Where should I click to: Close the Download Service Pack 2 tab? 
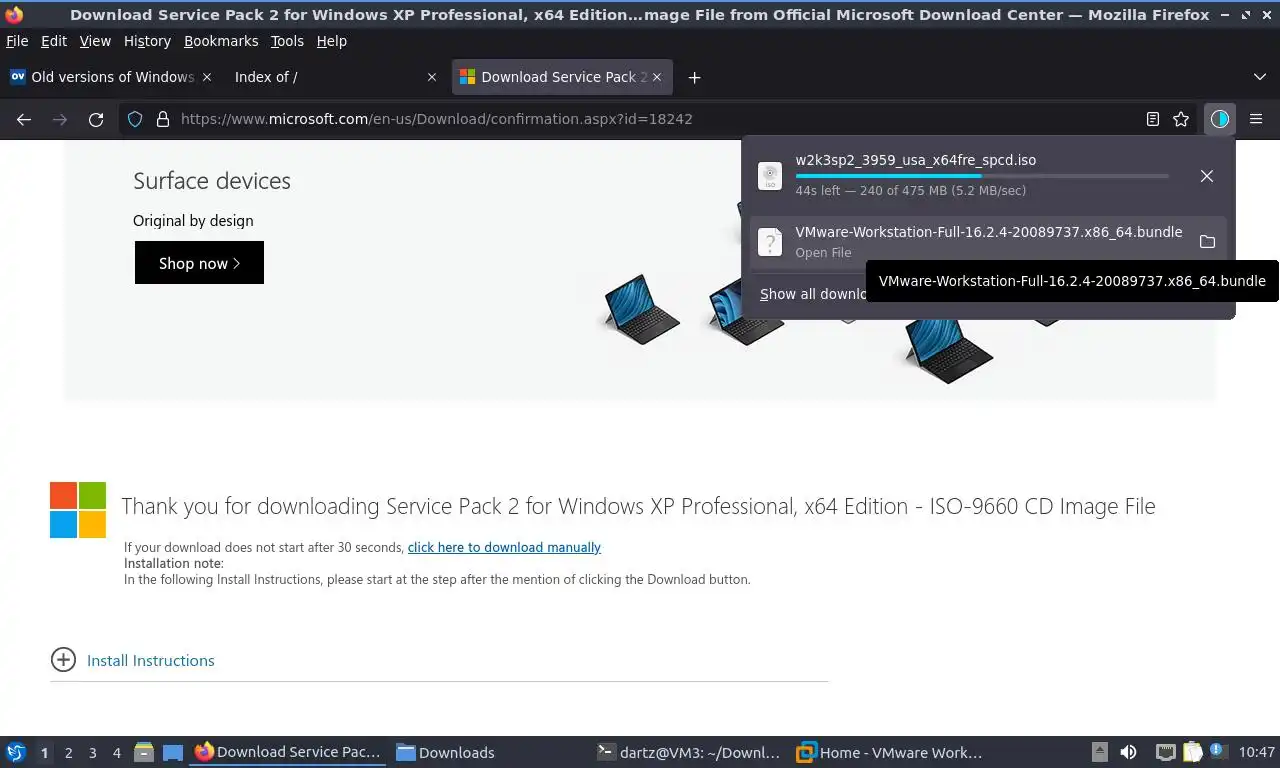(657, 77)
